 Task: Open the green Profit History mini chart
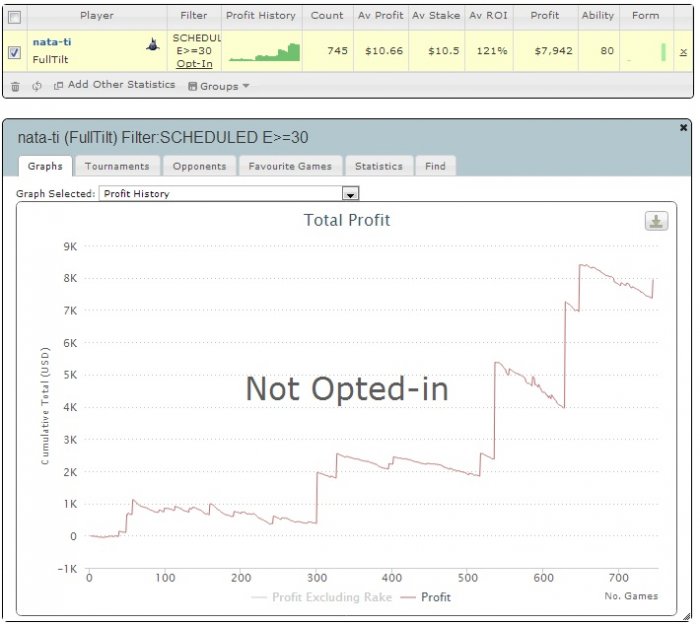click(264, 52)
